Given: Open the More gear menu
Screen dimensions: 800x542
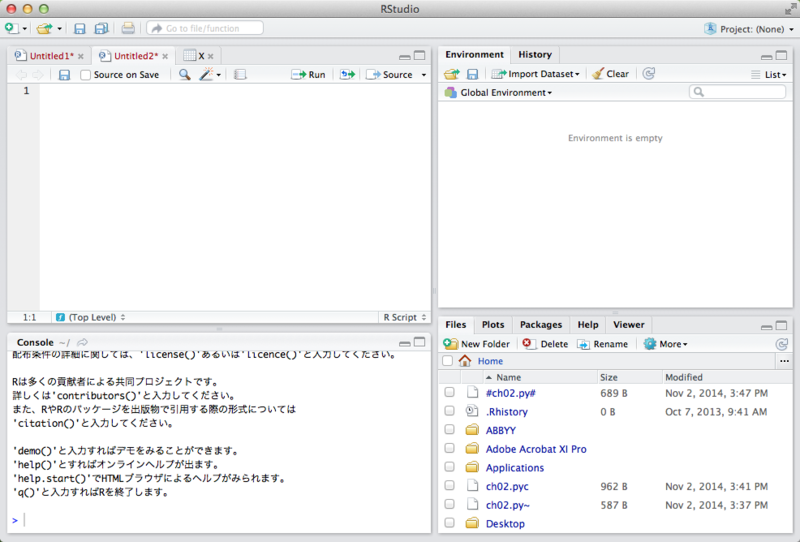Looking at the screenshot, I should [x=665, y=344].
